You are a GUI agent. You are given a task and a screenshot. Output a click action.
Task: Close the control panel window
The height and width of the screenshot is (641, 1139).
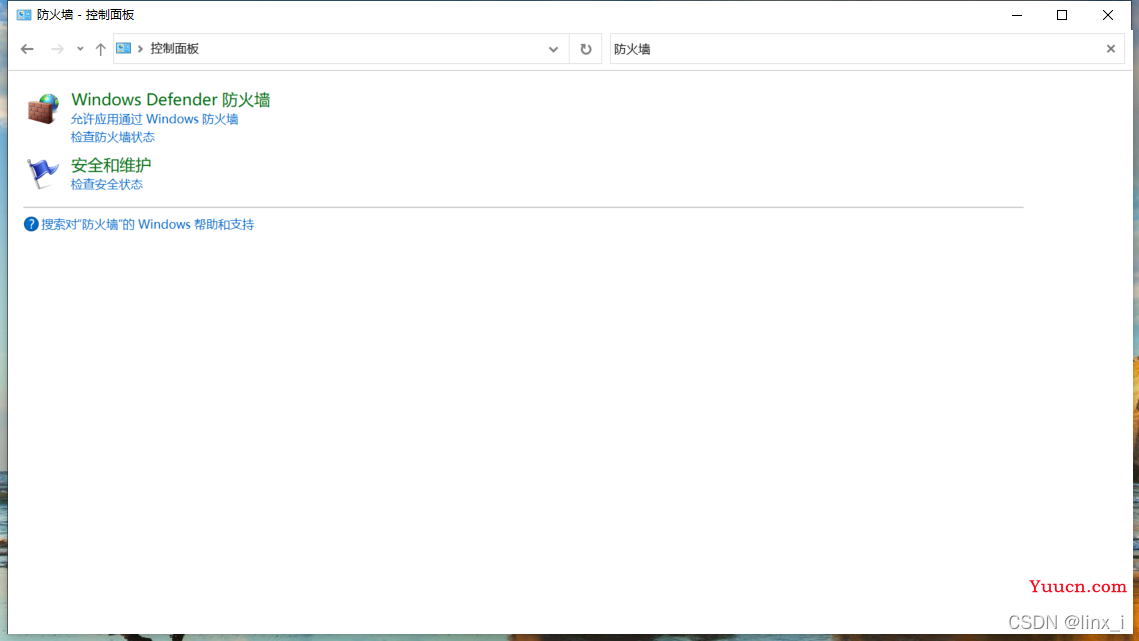1108,15
